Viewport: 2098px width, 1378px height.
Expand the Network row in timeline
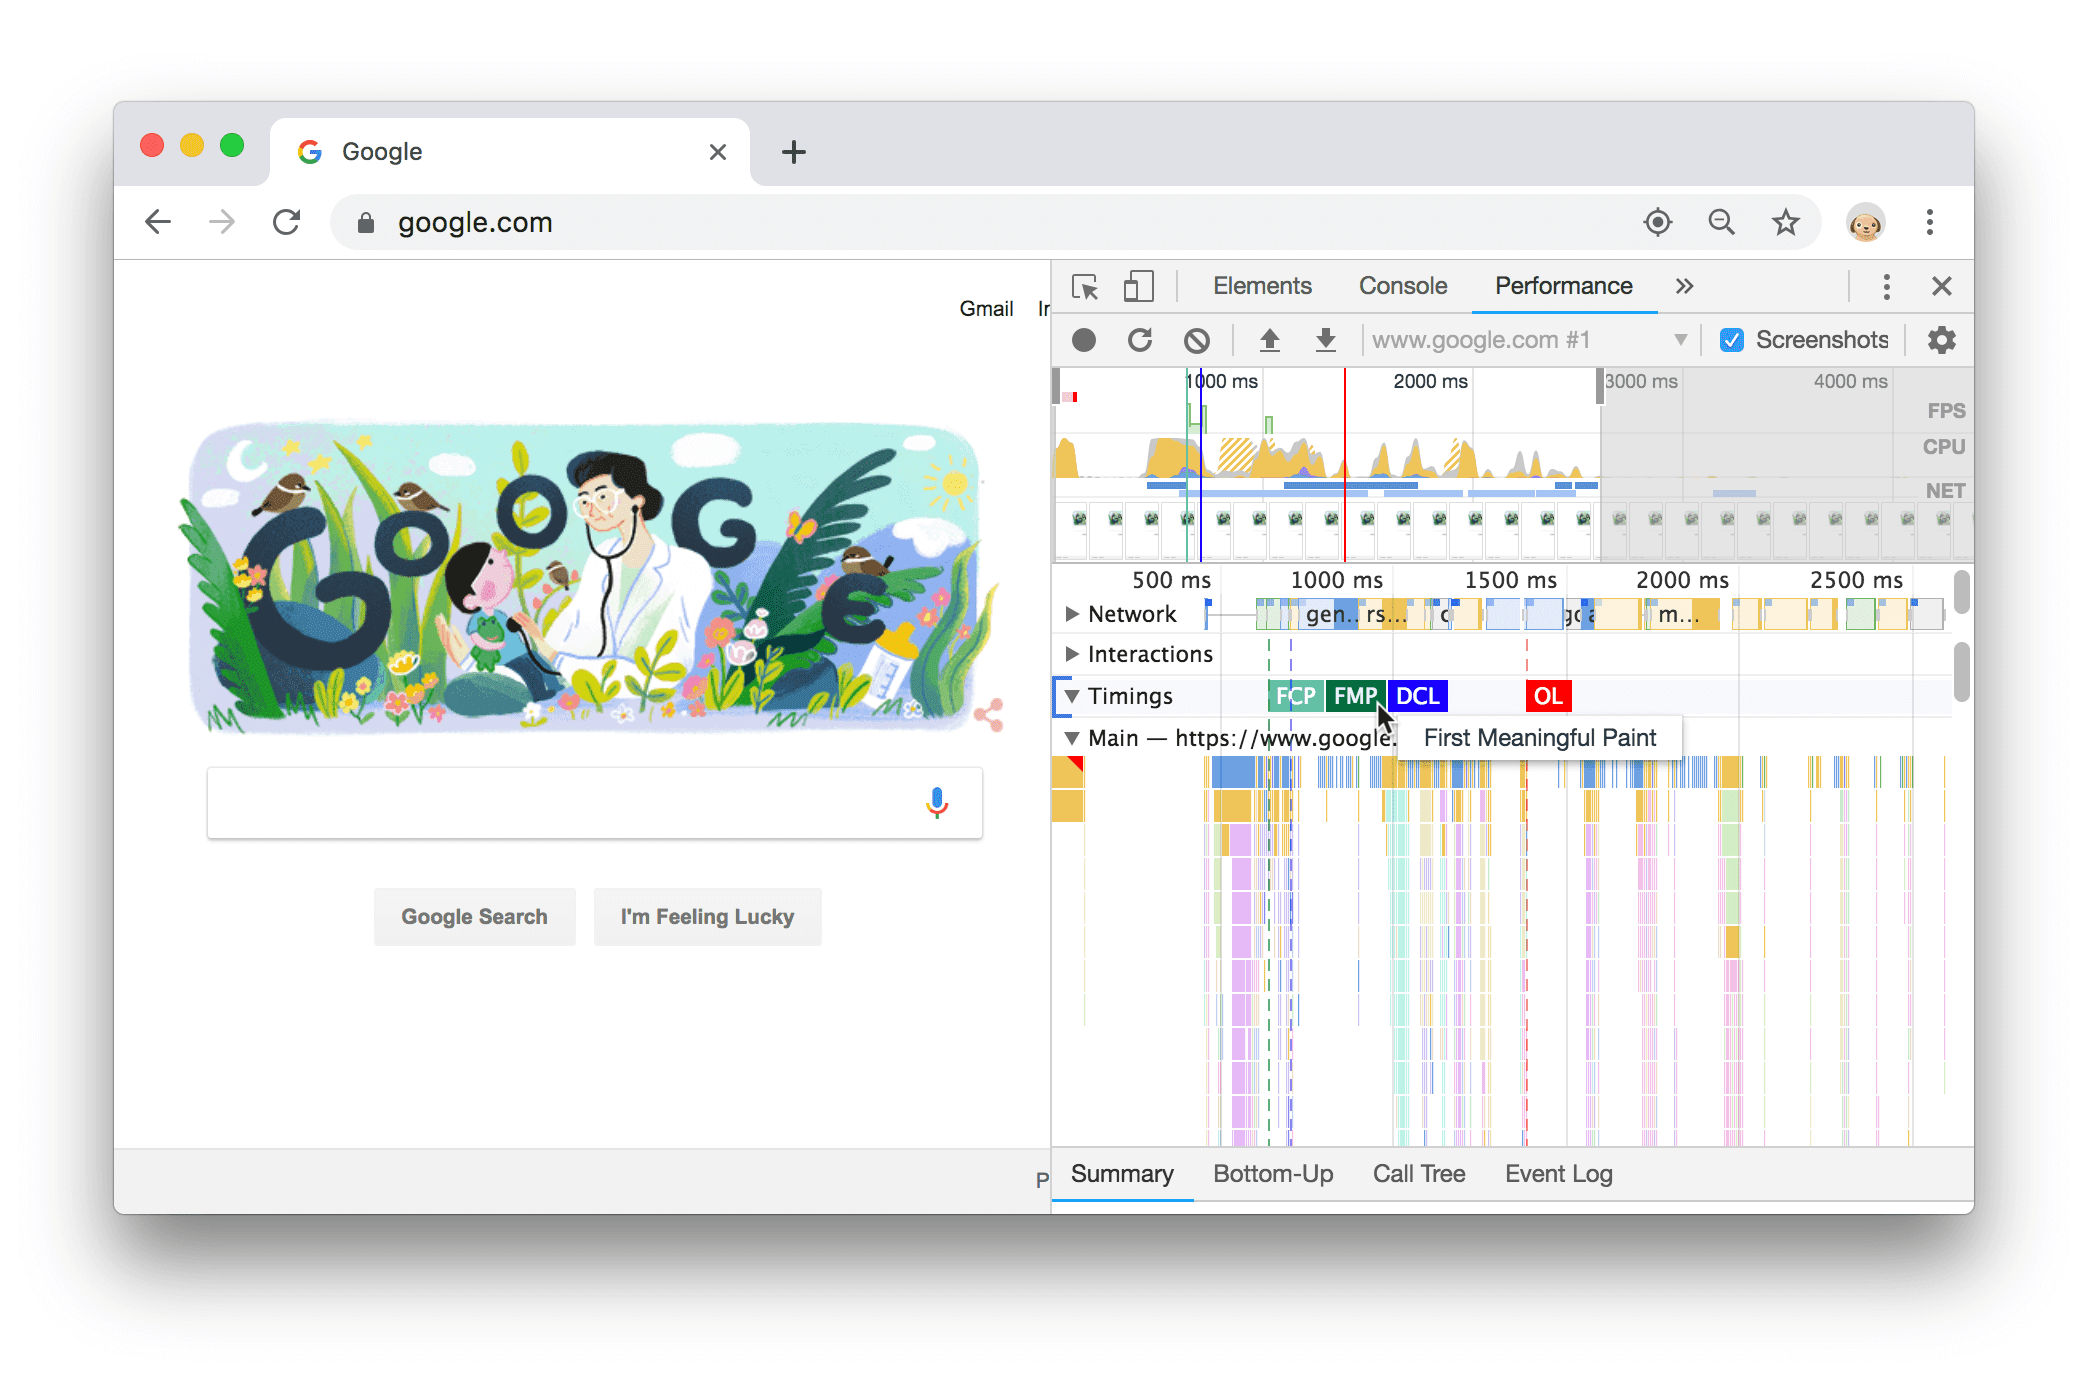tap(1067, 612)
